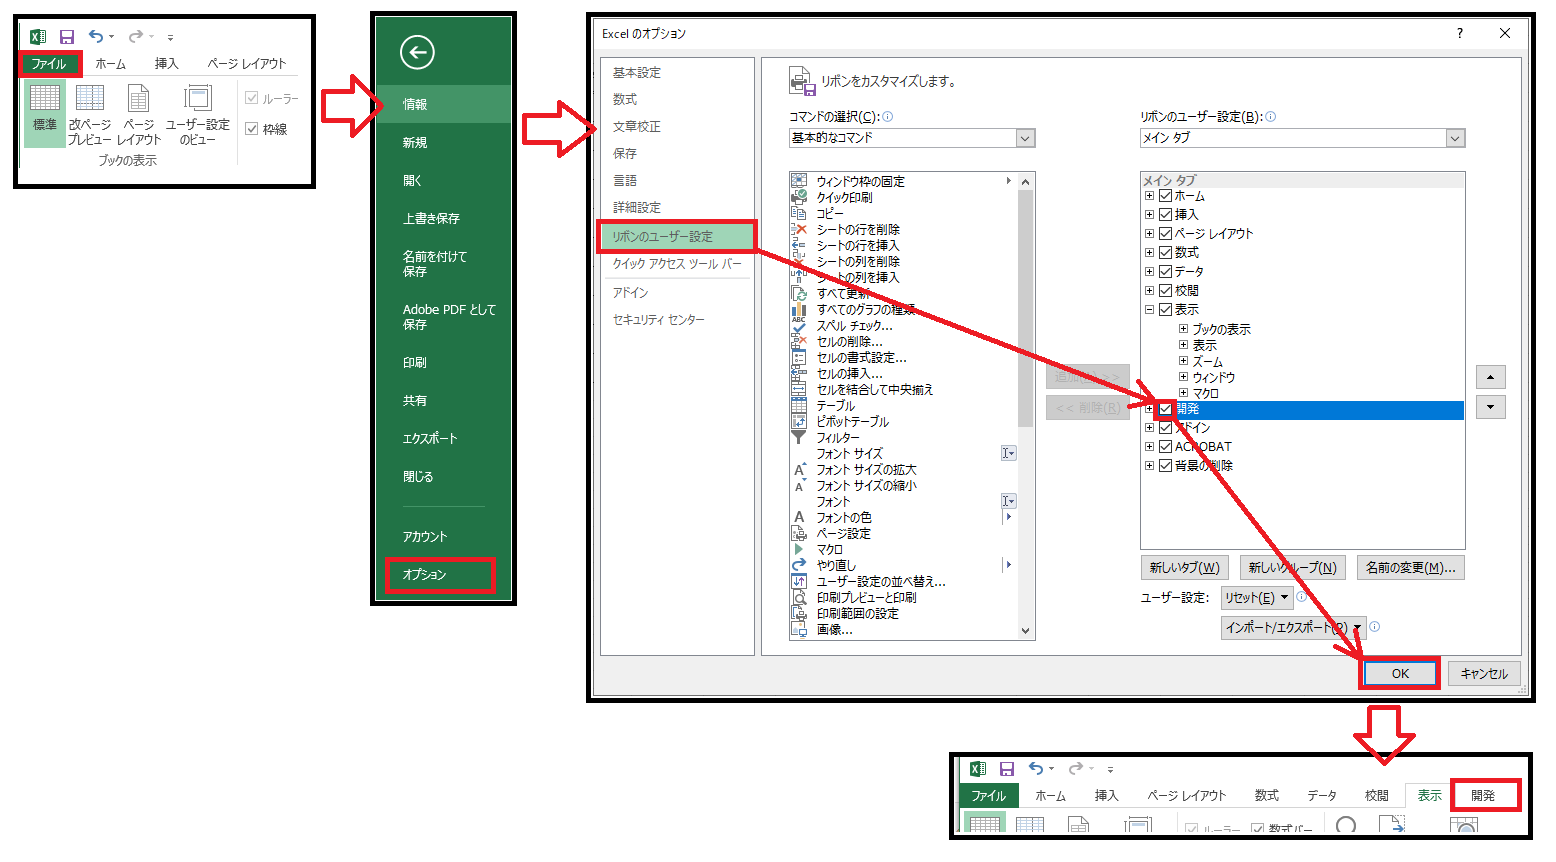
Task: Click Excel logo icon in bottom-right window
Action: tap(978, 769)
